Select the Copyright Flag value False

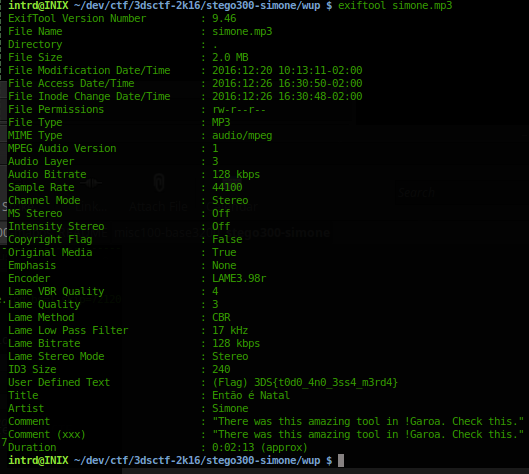(x=227, y=240)
